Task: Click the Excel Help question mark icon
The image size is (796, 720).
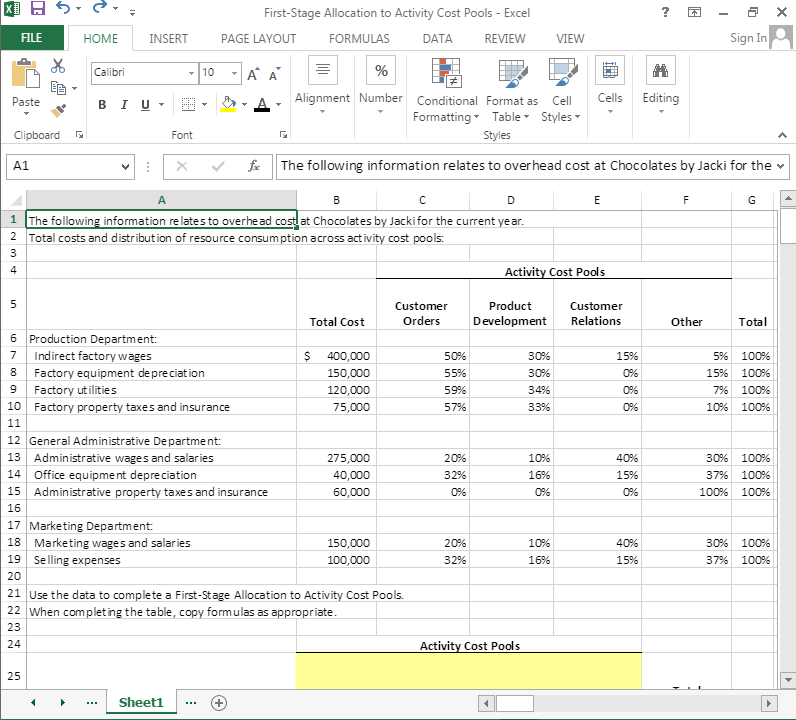Action: pos(666,12)
